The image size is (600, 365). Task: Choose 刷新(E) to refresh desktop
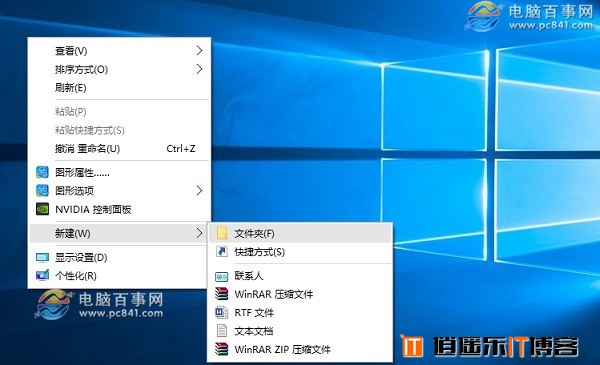(x=120, y=88)
